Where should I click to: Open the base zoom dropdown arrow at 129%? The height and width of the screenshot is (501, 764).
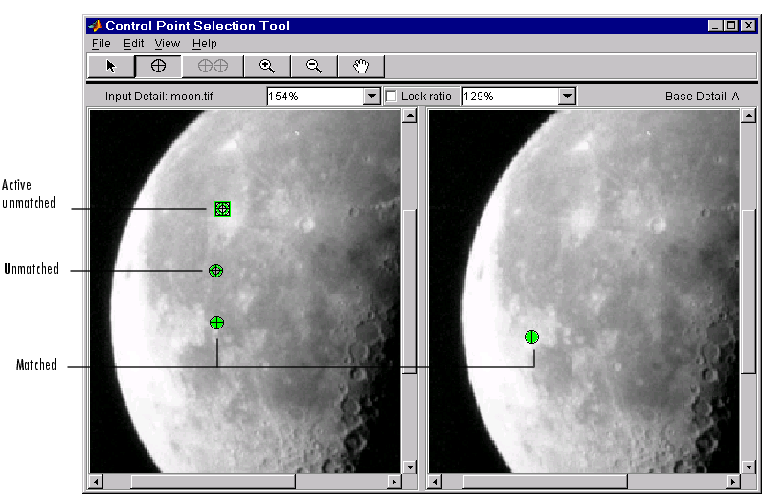[x=567, y=96]
